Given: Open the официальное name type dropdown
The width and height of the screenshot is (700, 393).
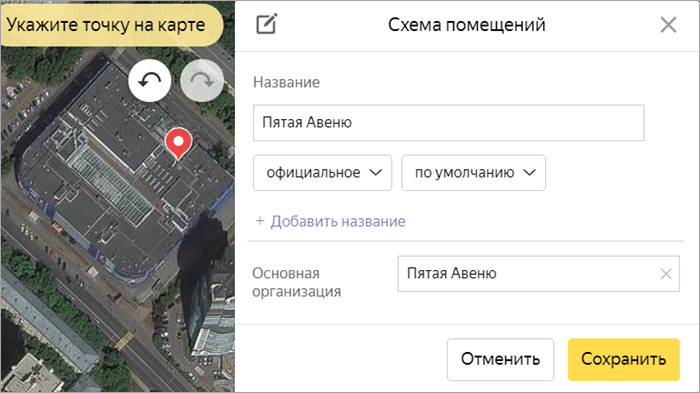Looking at the screenshot, I should click(322, 173).
